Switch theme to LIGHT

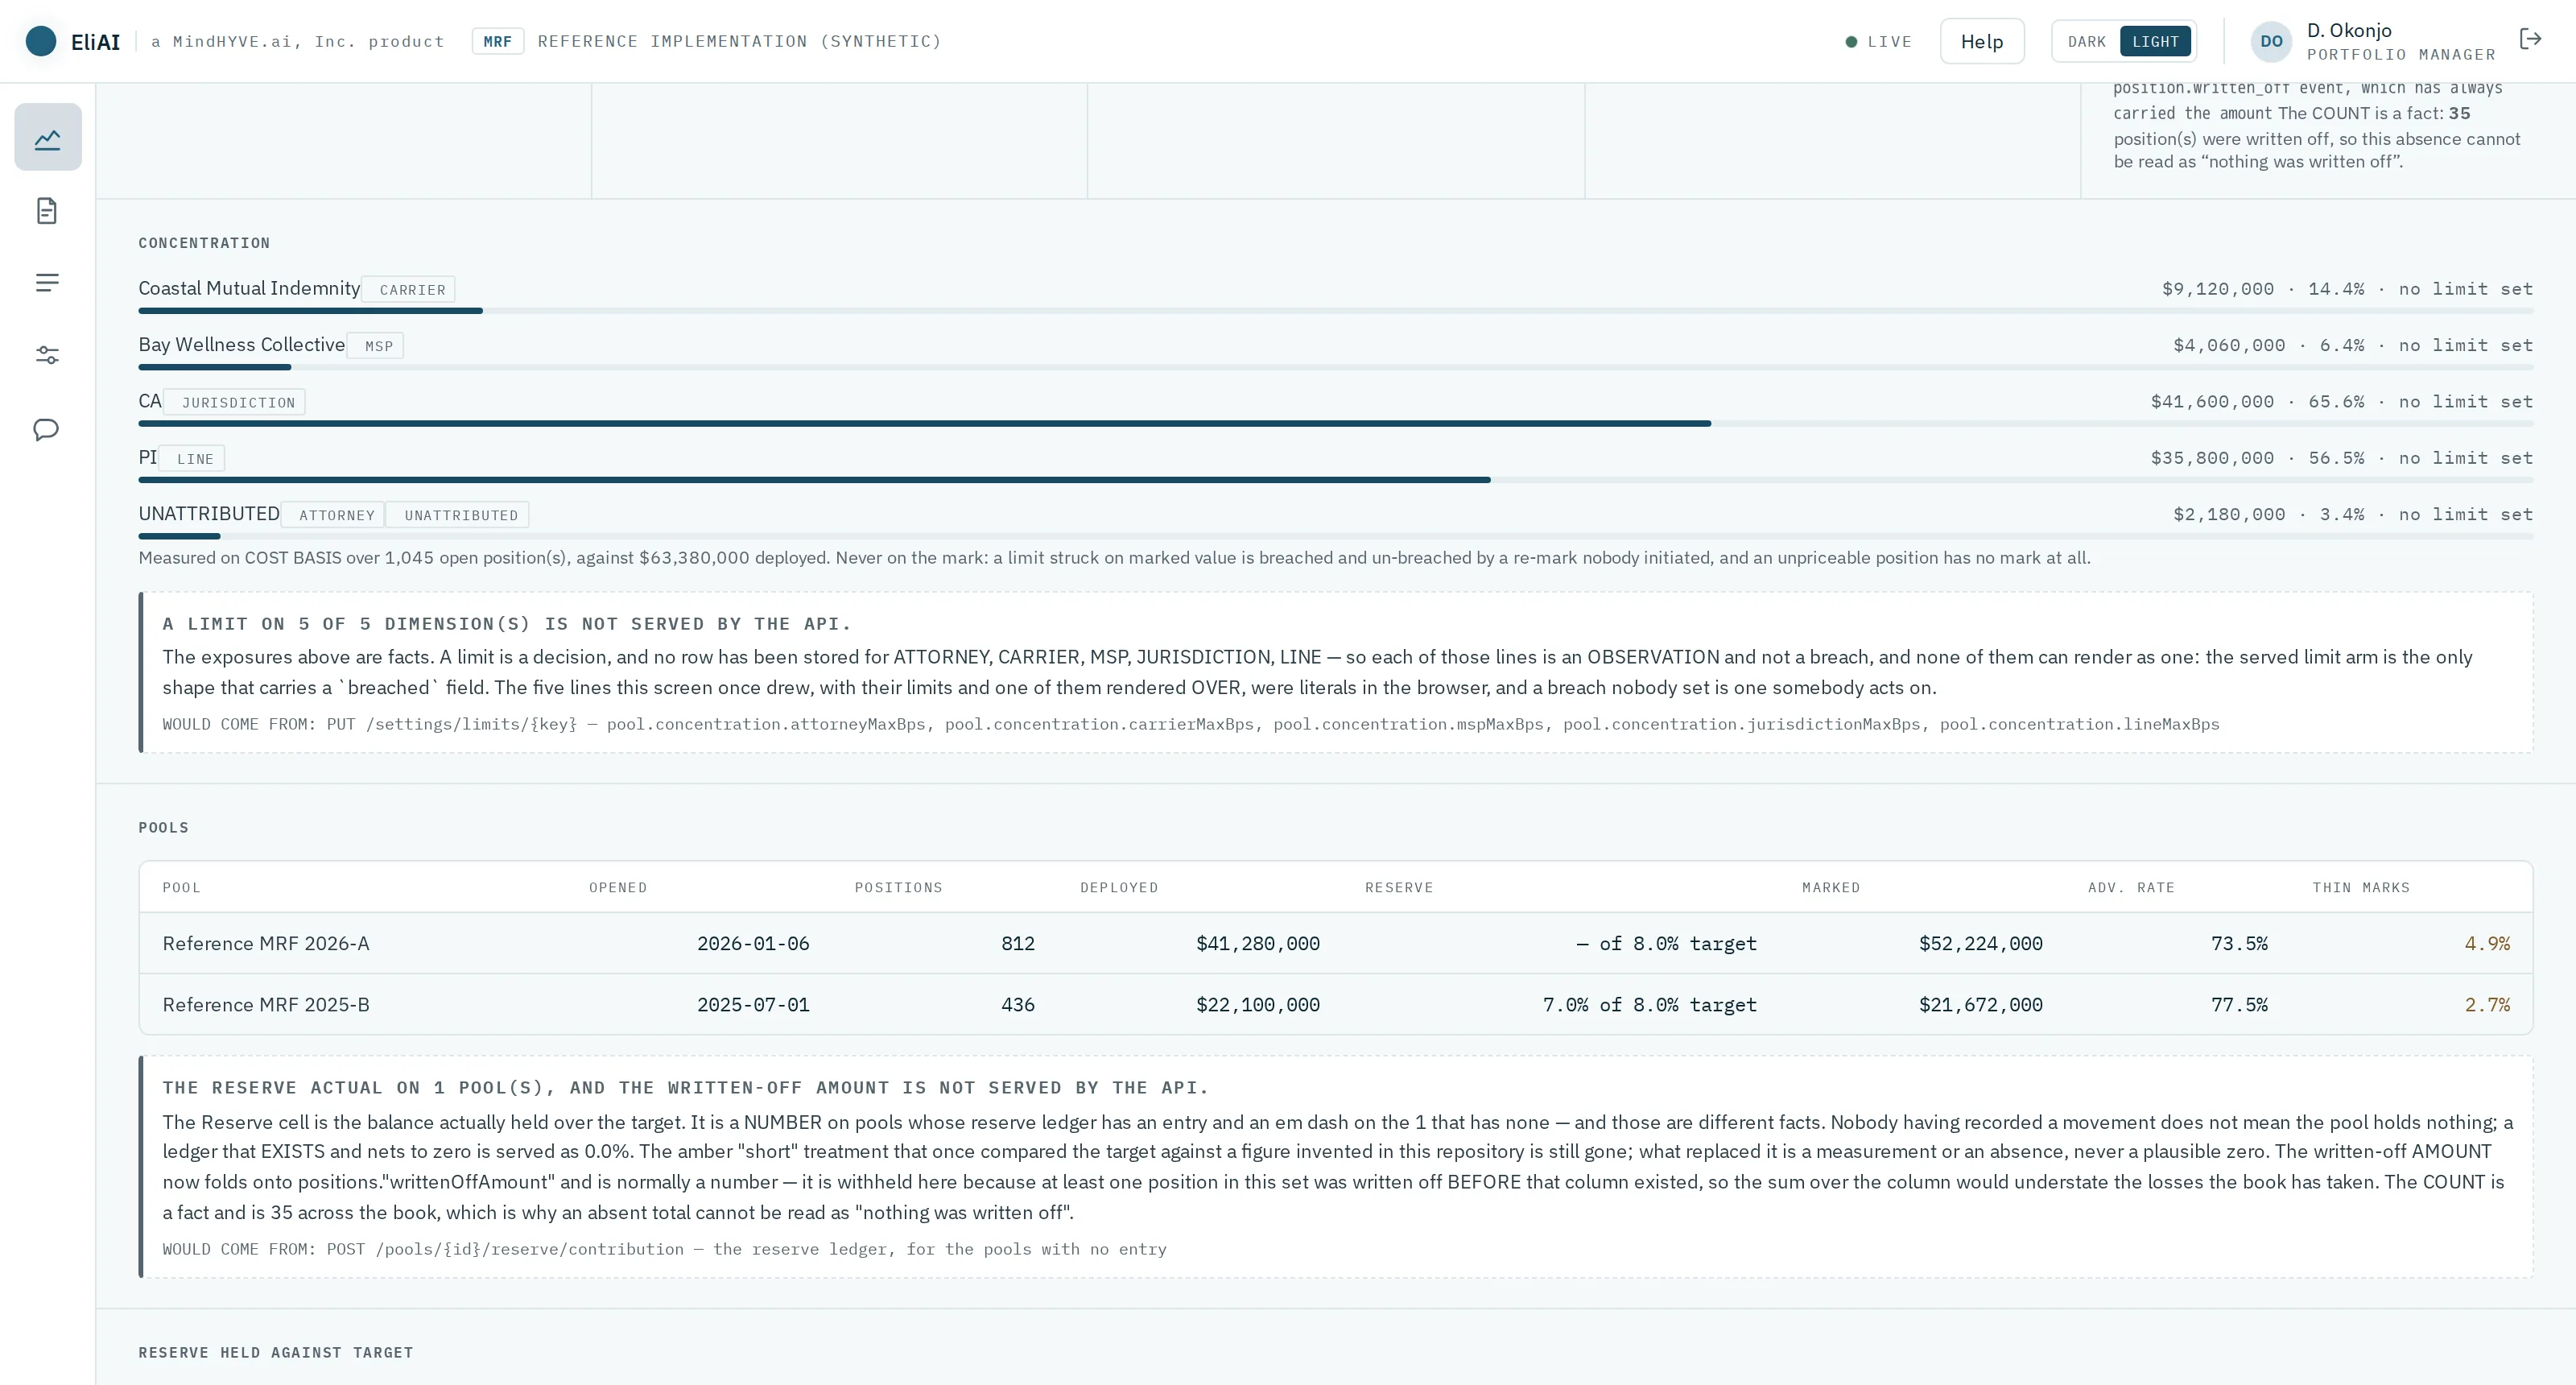[2155, 41]
